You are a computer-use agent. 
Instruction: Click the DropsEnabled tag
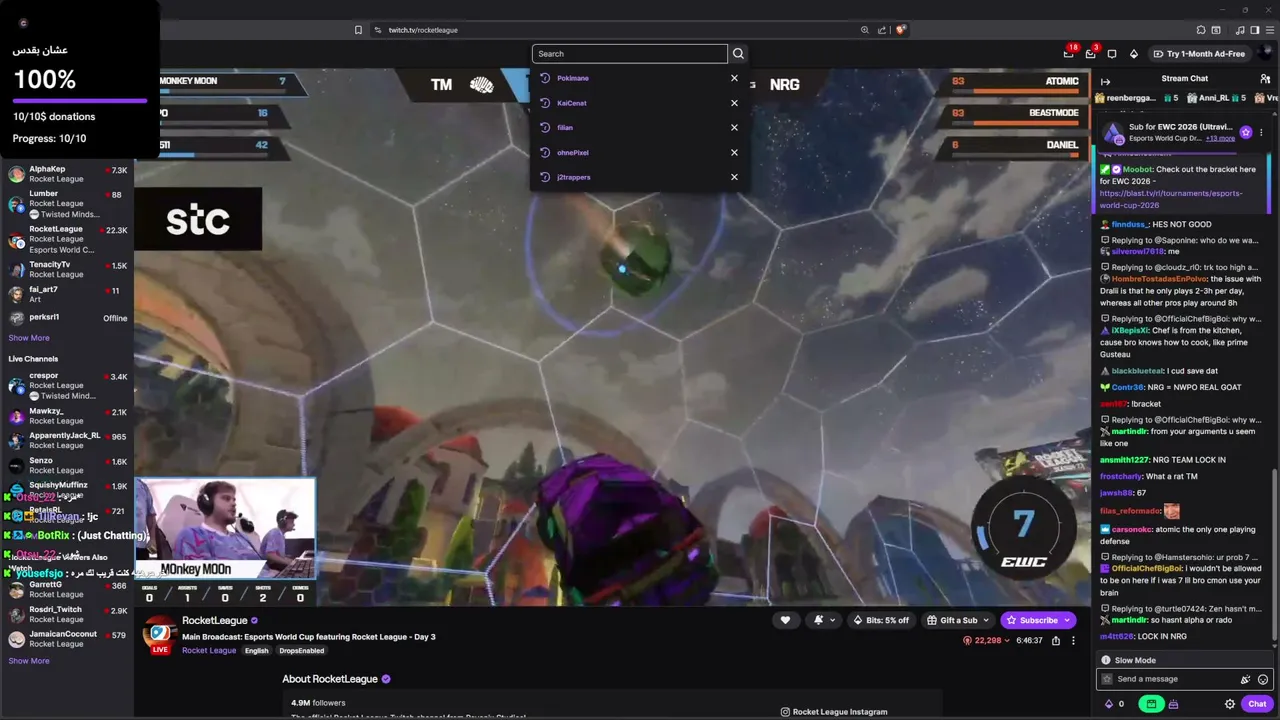(301, 651)
